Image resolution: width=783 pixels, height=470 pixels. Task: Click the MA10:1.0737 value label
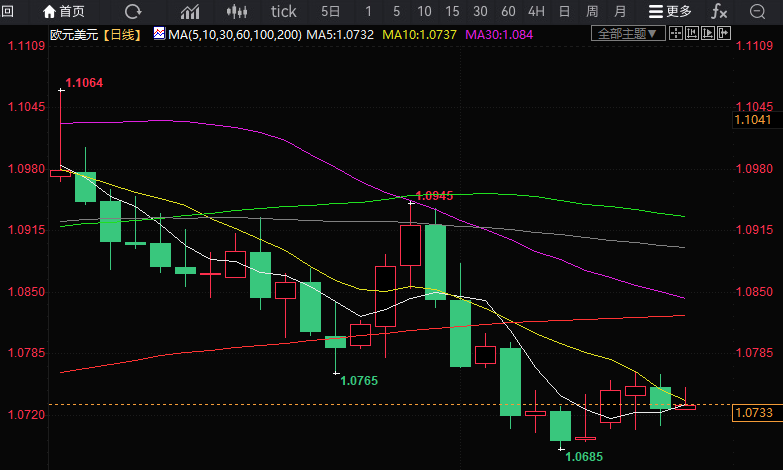(419, 34)
